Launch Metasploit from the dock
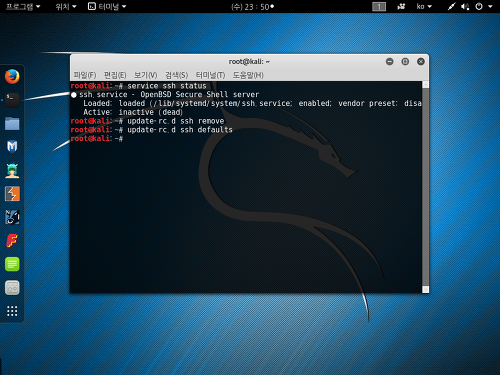The image size is (500, 375). point(12,147)
